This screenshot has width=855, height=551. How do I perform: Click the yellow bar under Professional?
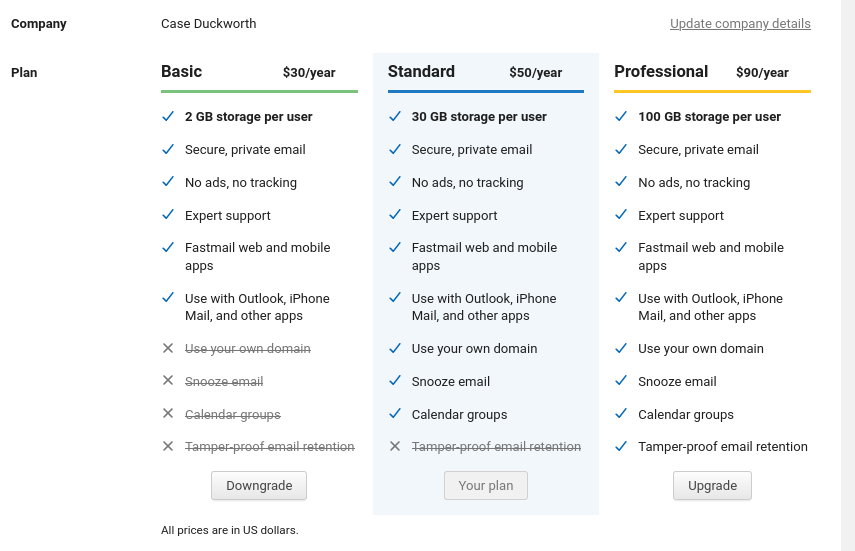tap(712, 91)
